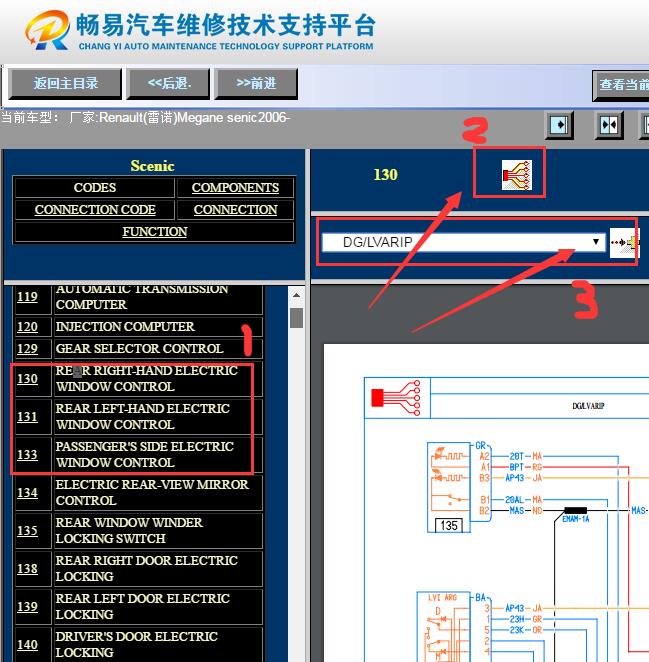Click the DG/LVARIP title in diagram
Image resolution: width=649 pixels, height=662 pixels.
click(588, 406)
